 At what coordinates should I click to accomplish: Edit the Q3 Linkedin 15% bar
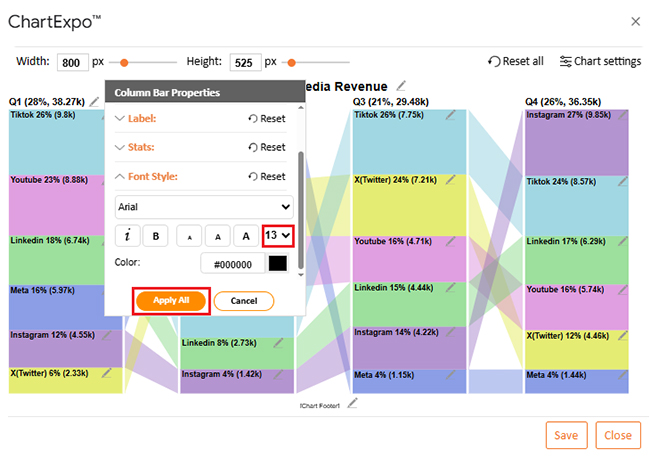pyautogui.click(x=451, y=289)
